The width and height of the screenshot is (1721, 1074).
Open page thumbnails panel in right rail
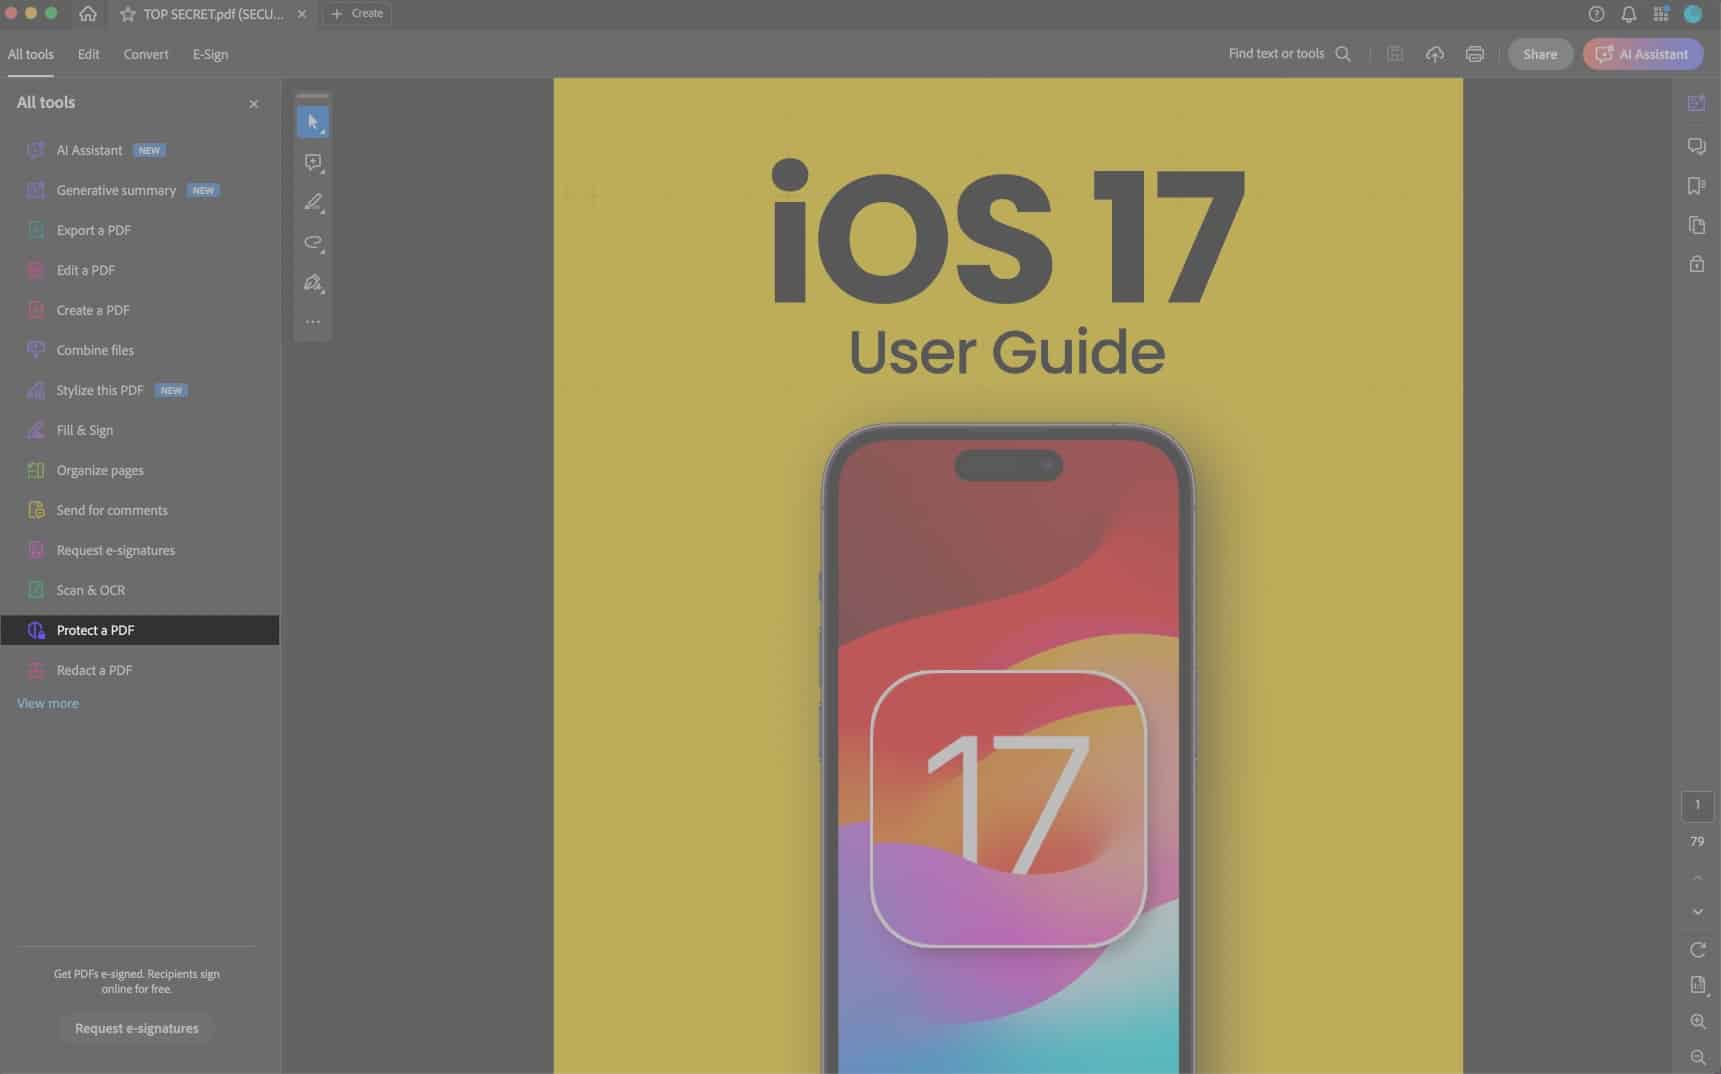coord(1697,225)
